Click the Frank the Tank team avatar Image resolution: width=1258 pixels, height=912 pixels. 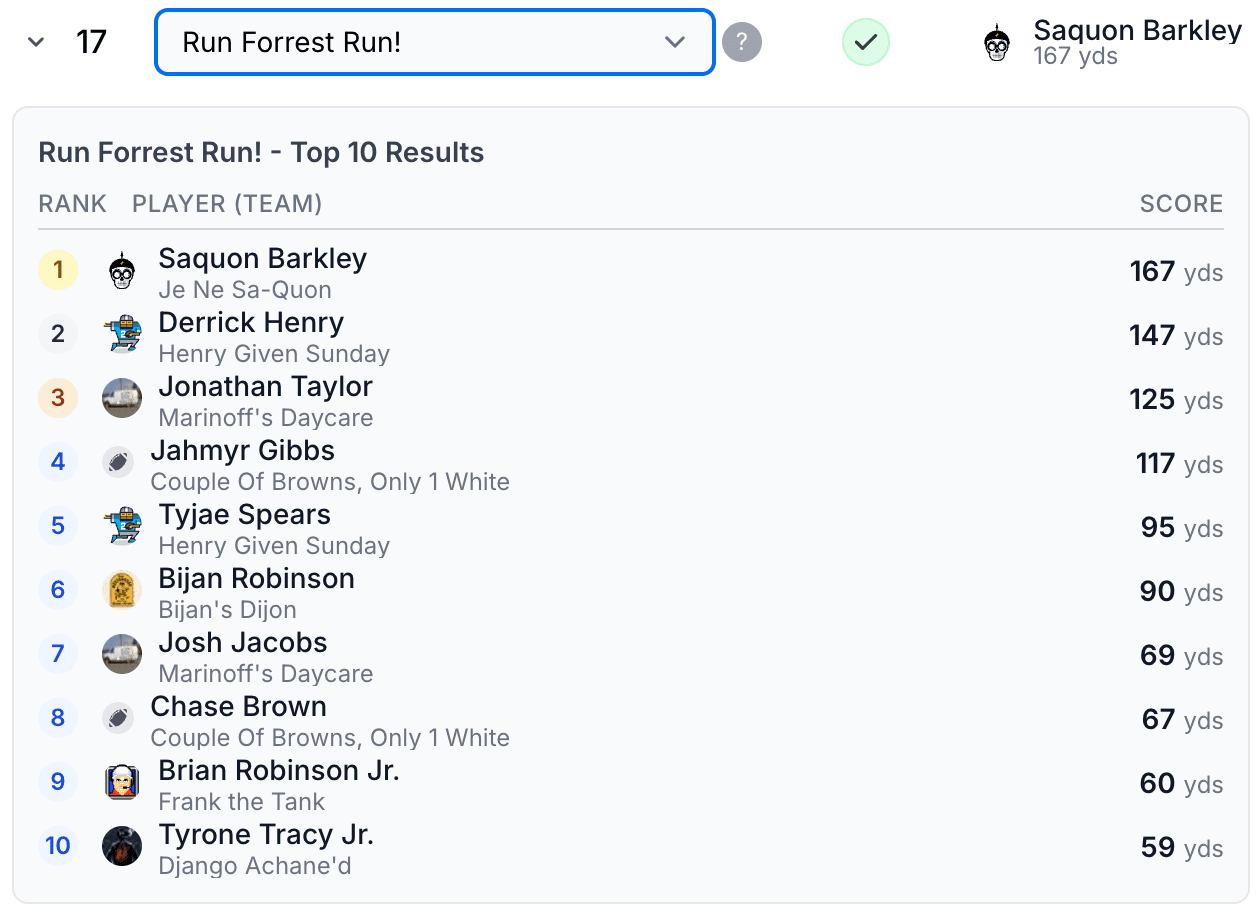tap(121, 782)
